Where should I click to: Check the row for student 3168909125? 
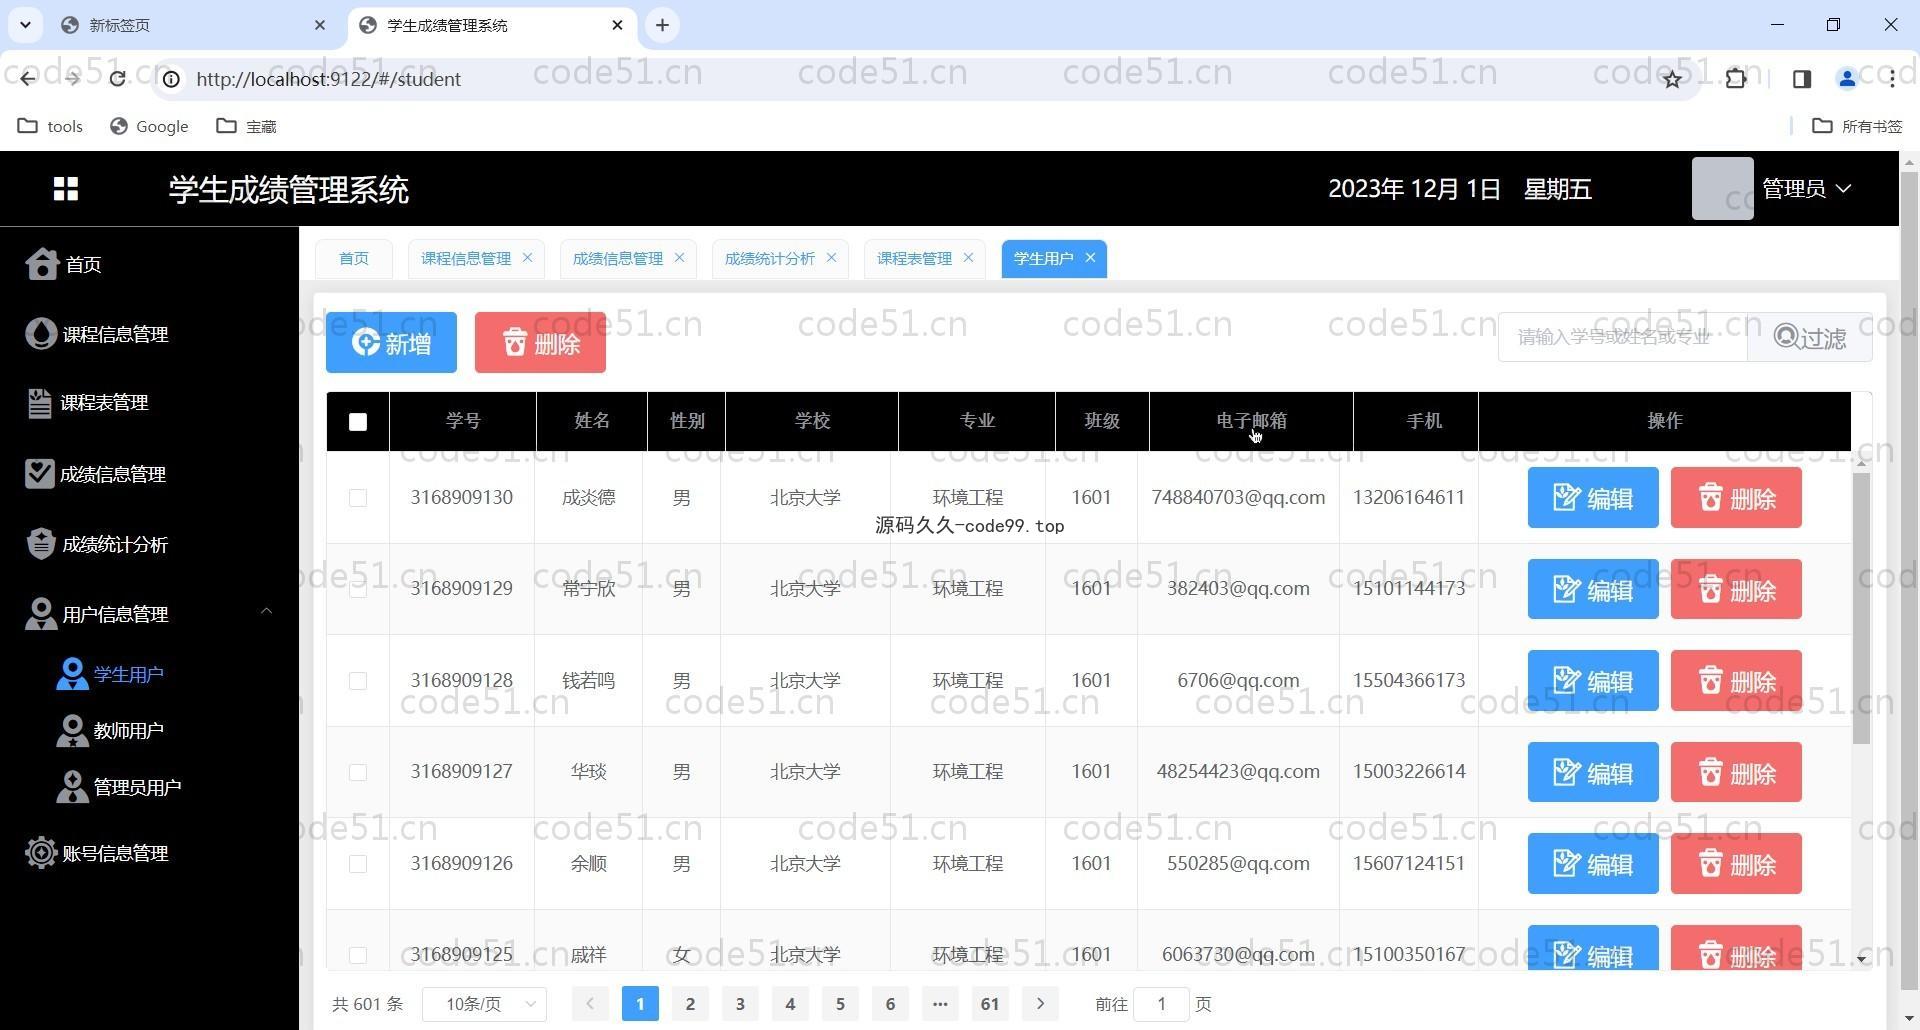(x=358, y=955)
